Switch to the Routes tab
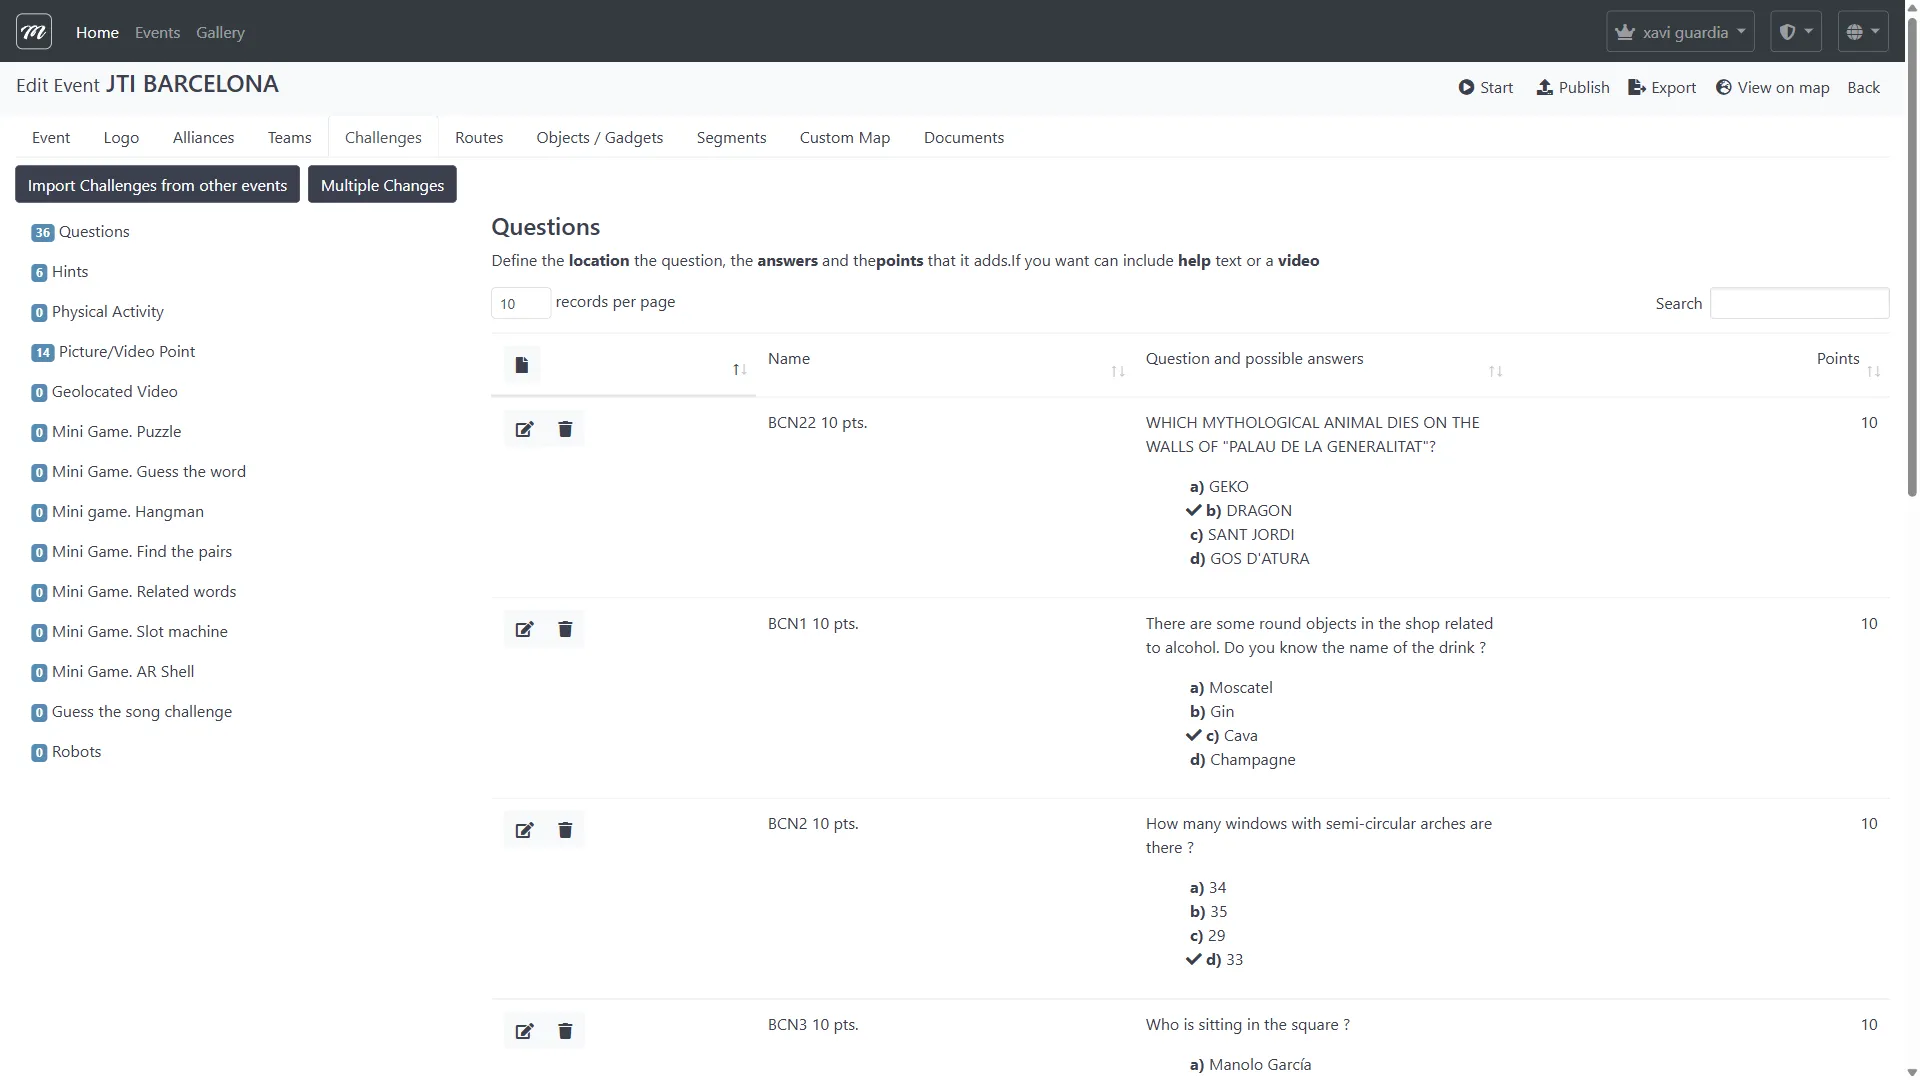The height and width of the screenshot is (1080, 1920). pos(478,137)
